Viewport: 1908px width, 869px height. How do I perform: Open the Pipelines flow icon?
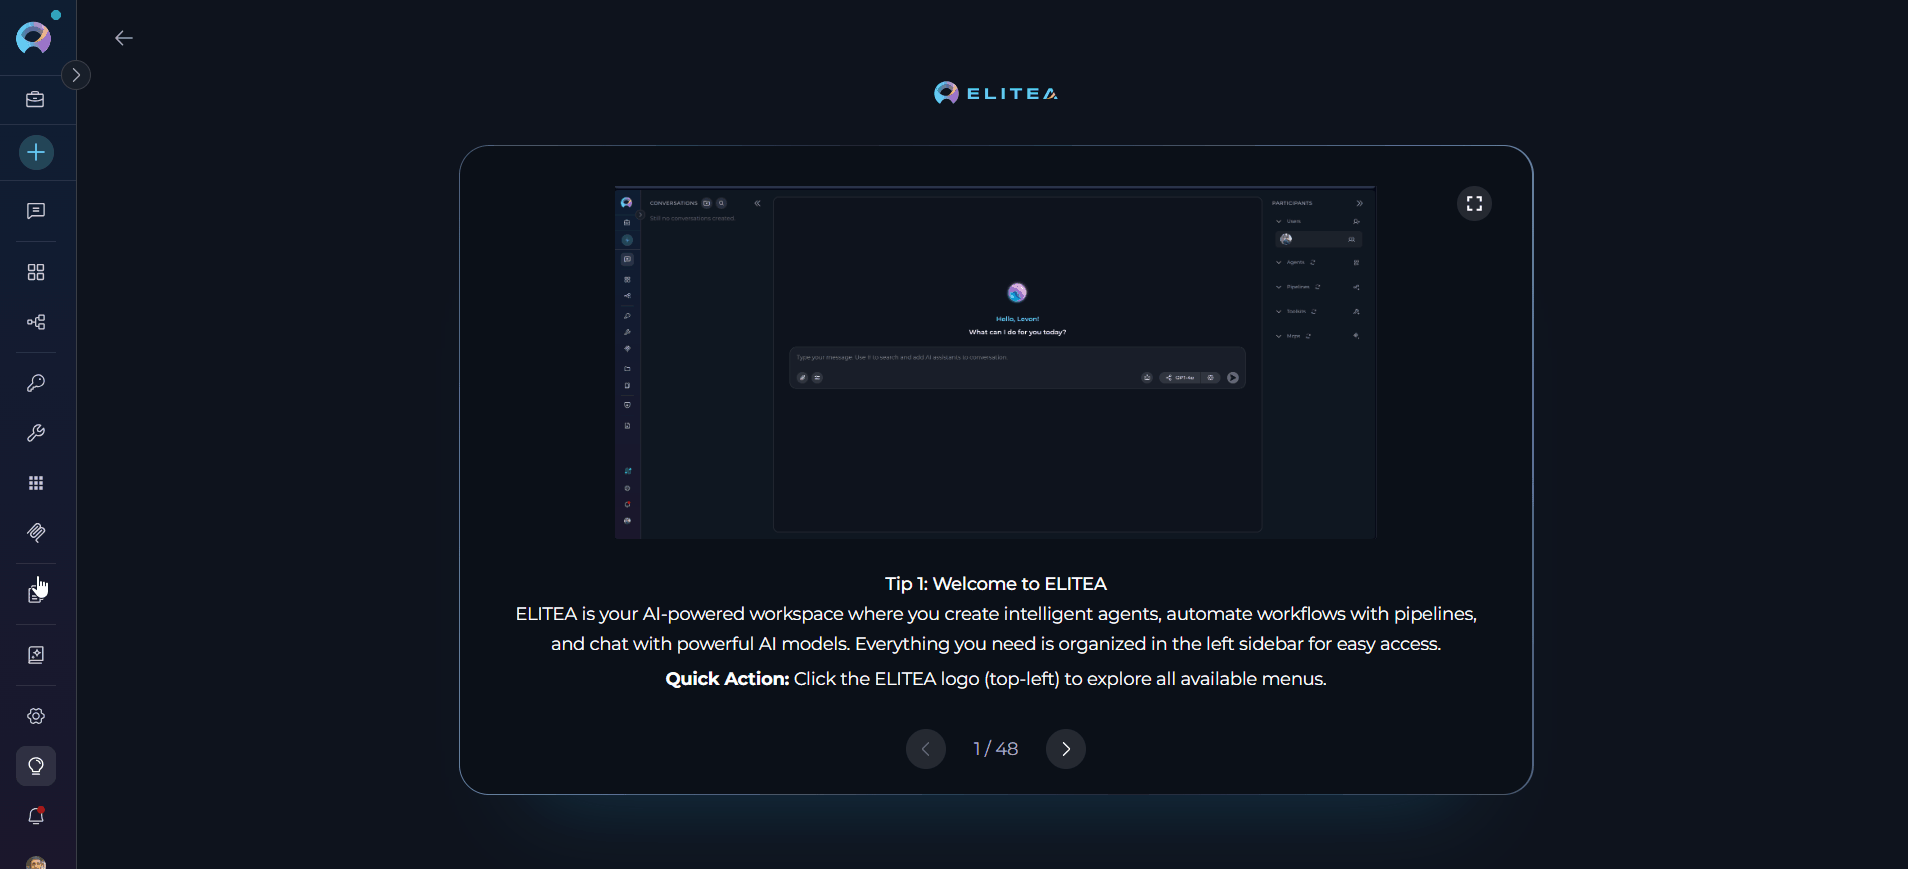tap(36, 322)
